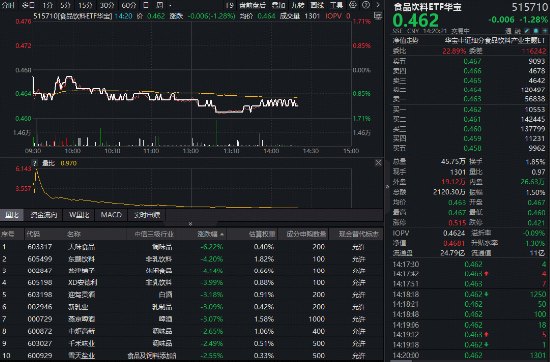Switch to the 分时 intraday chart tab
The width and height of the screenshot is (550, 362).
click(x=8, y=5)
